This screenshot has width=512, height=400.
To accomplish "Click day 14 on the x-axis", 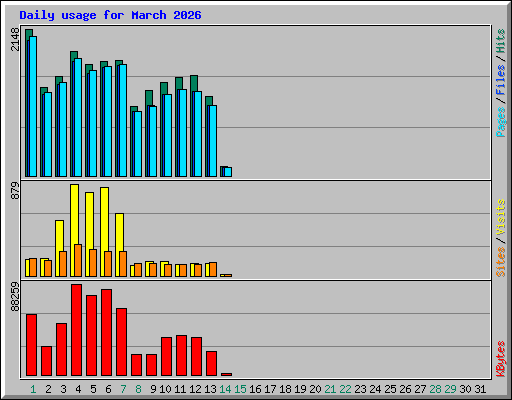I will (225, 389).
